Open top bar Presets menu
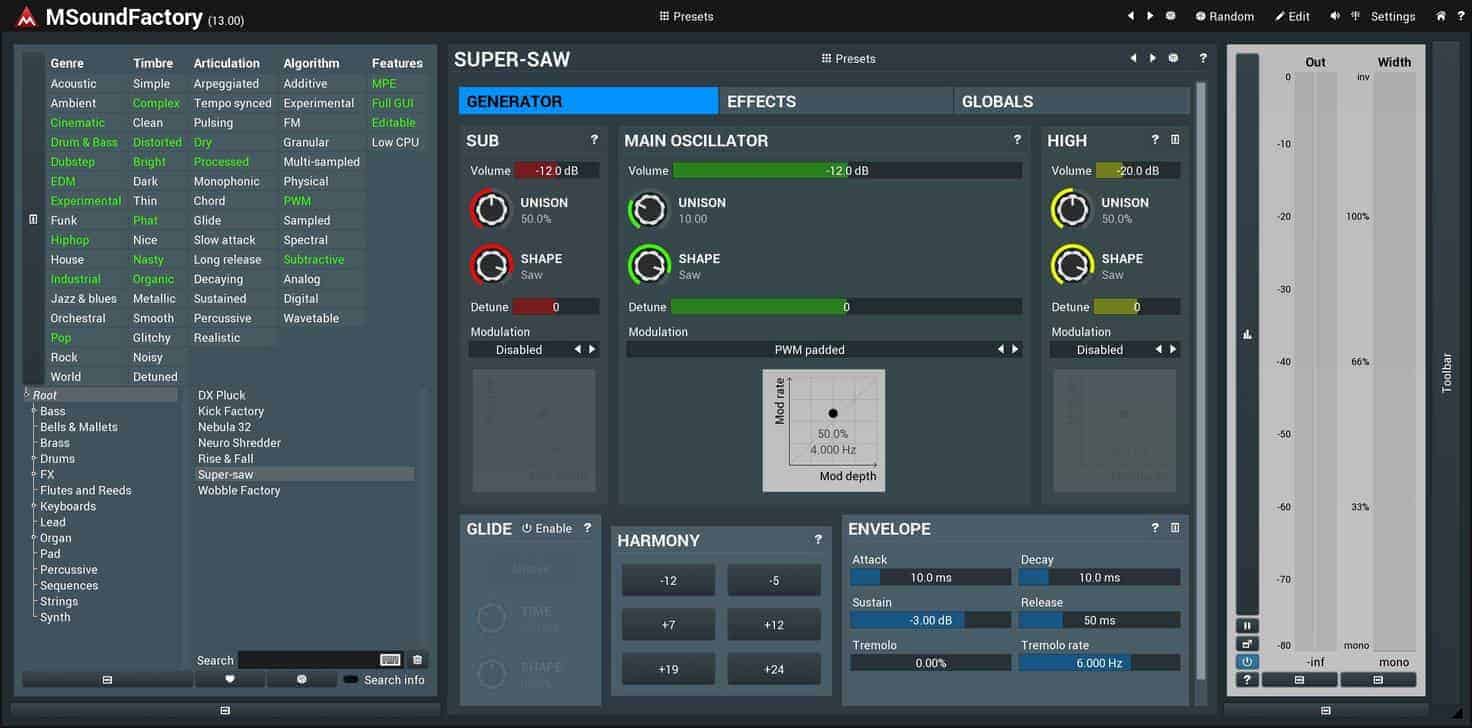The height and width of the screenshot is (728, 1472). click(x=686, y=16)
